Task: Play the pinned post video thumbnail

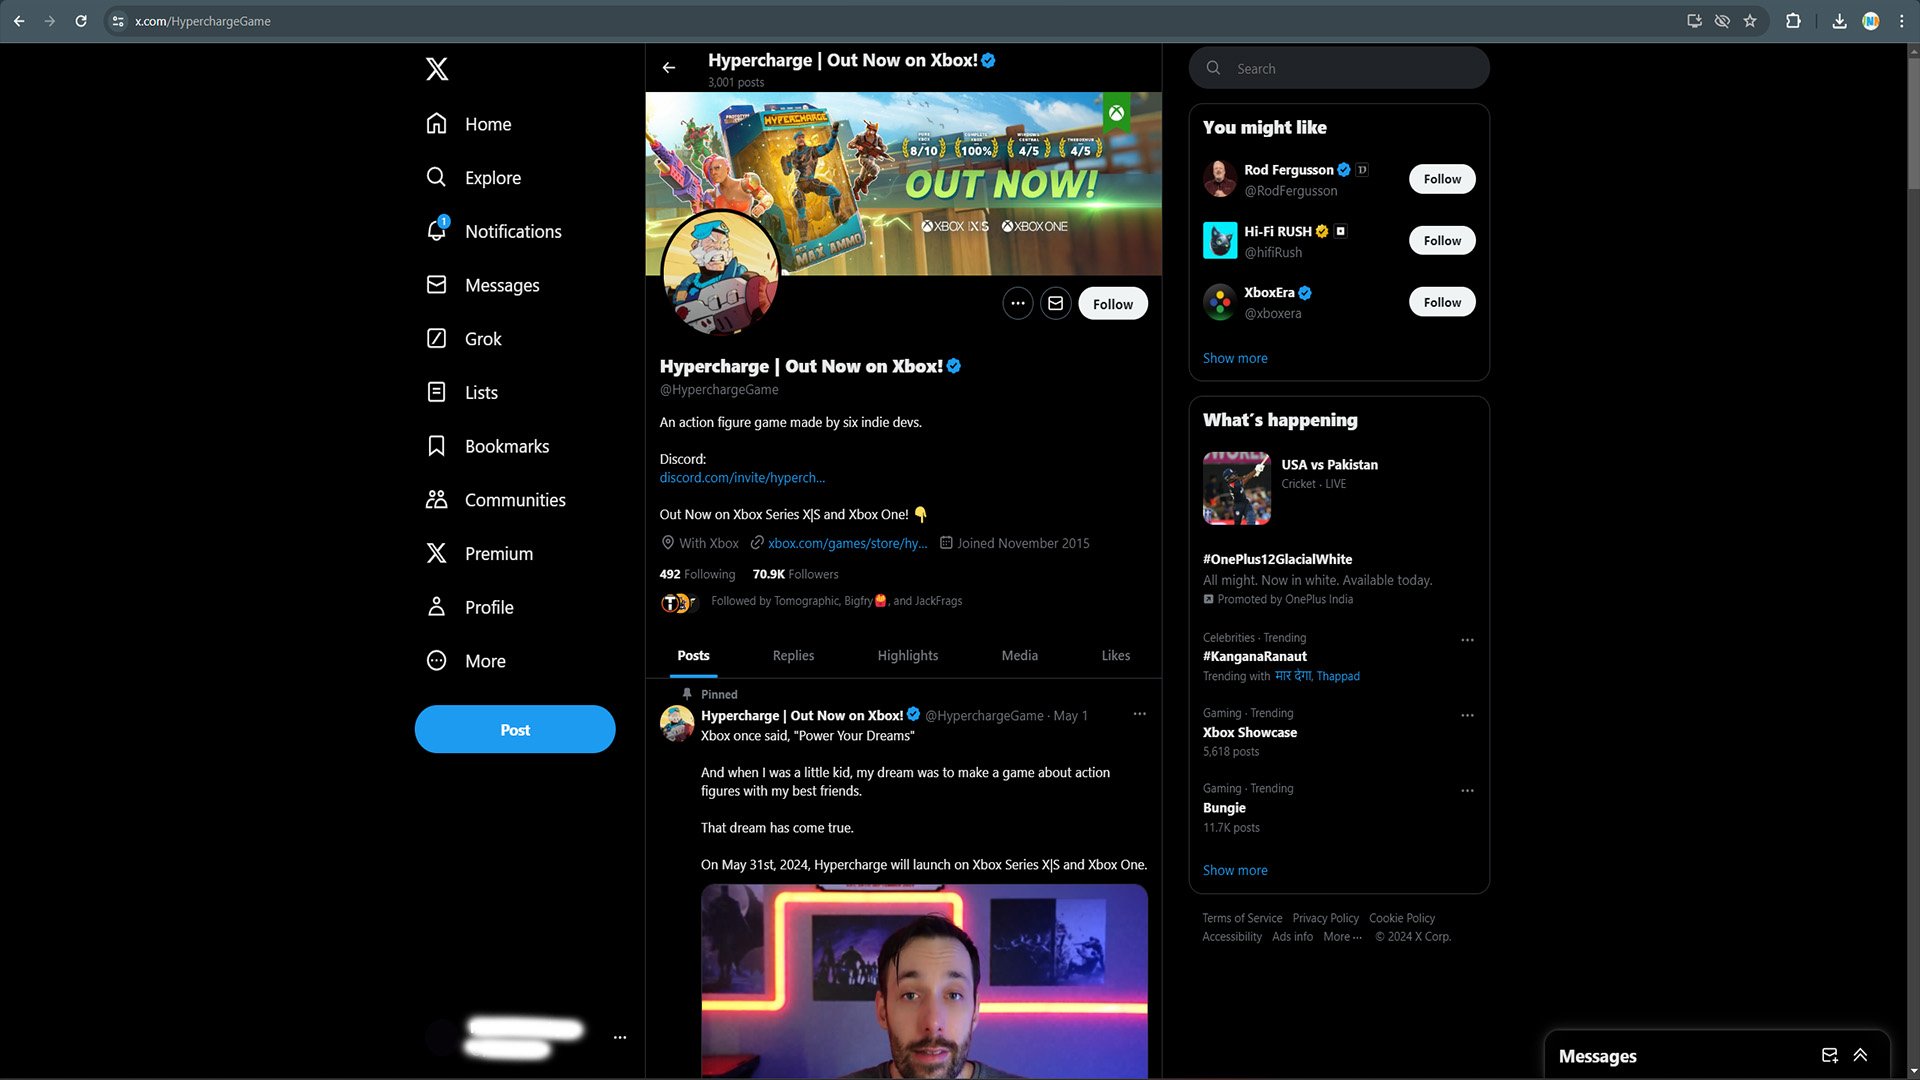Action: (x=924, y=981)
